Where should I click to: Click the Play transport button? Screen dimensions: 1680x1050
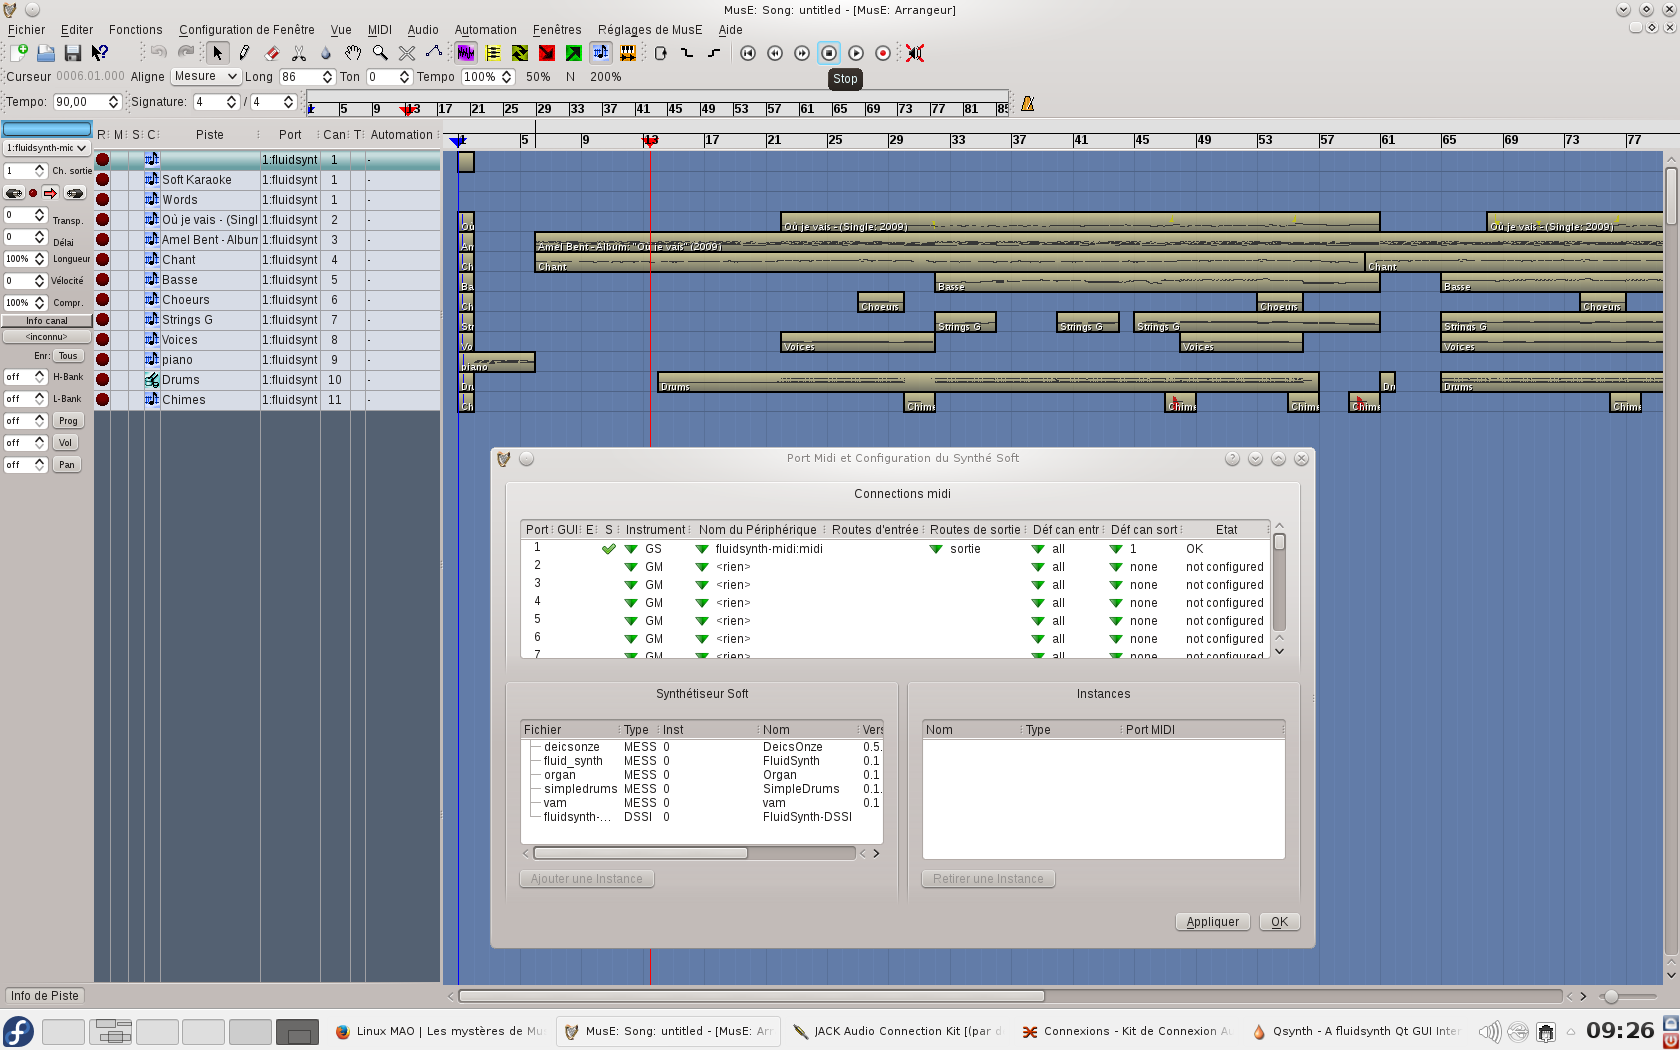856,53
